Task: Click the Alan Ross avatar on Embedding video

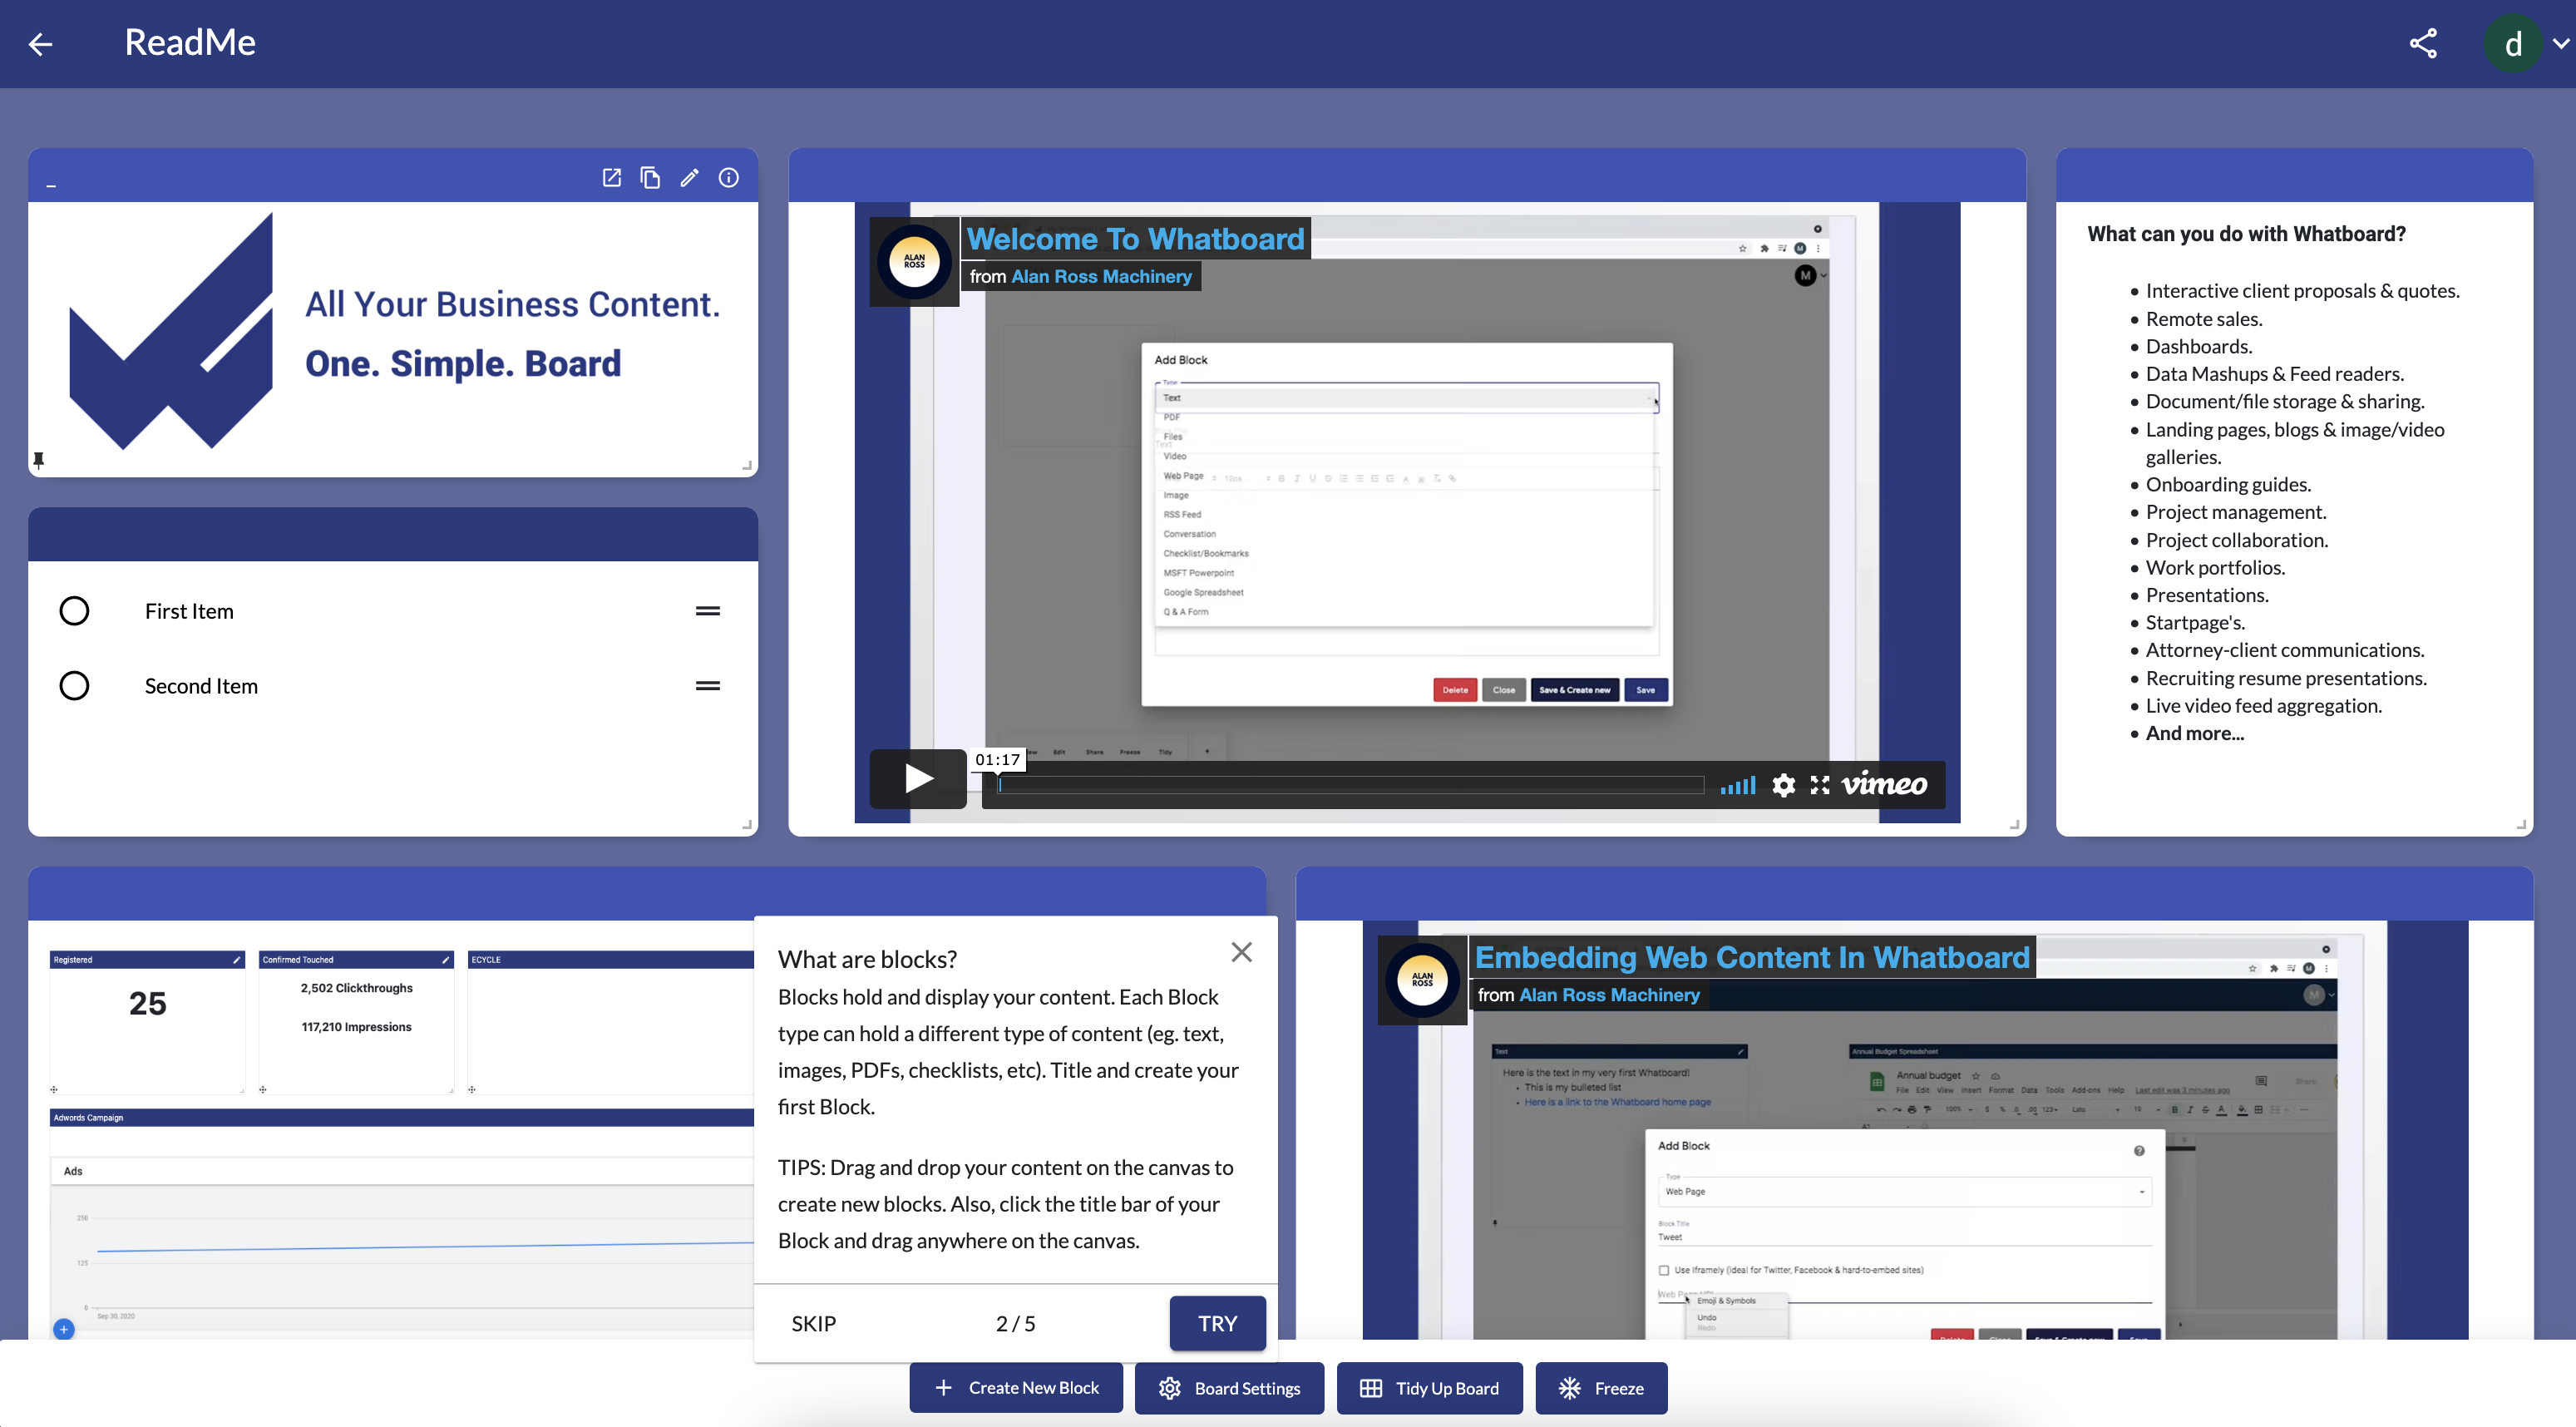Action: coord(1422,980)
